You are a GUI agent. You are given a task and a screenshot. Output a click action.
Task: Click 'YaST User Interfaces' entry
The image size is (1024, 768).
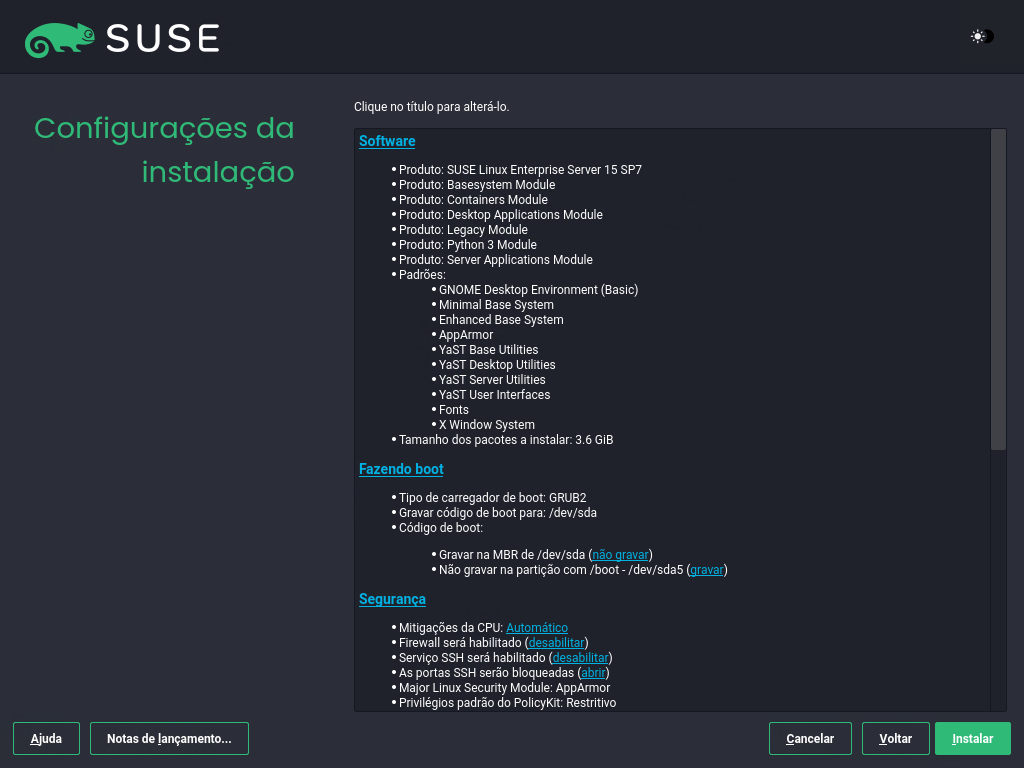coord(494,395)
